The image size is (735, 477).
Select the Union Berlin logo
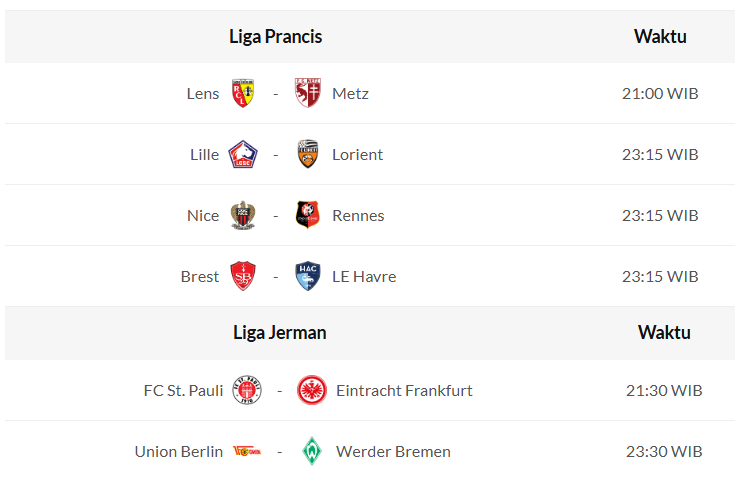point(247,451)
